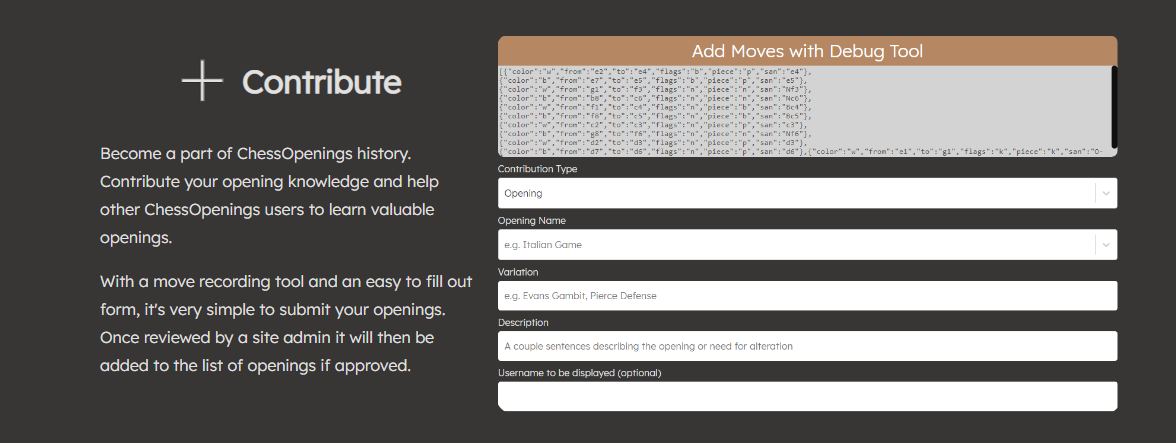Click the Add Moves with Debug Tool button
This screenshot has width=1176, height=443.
pos(807,51)
